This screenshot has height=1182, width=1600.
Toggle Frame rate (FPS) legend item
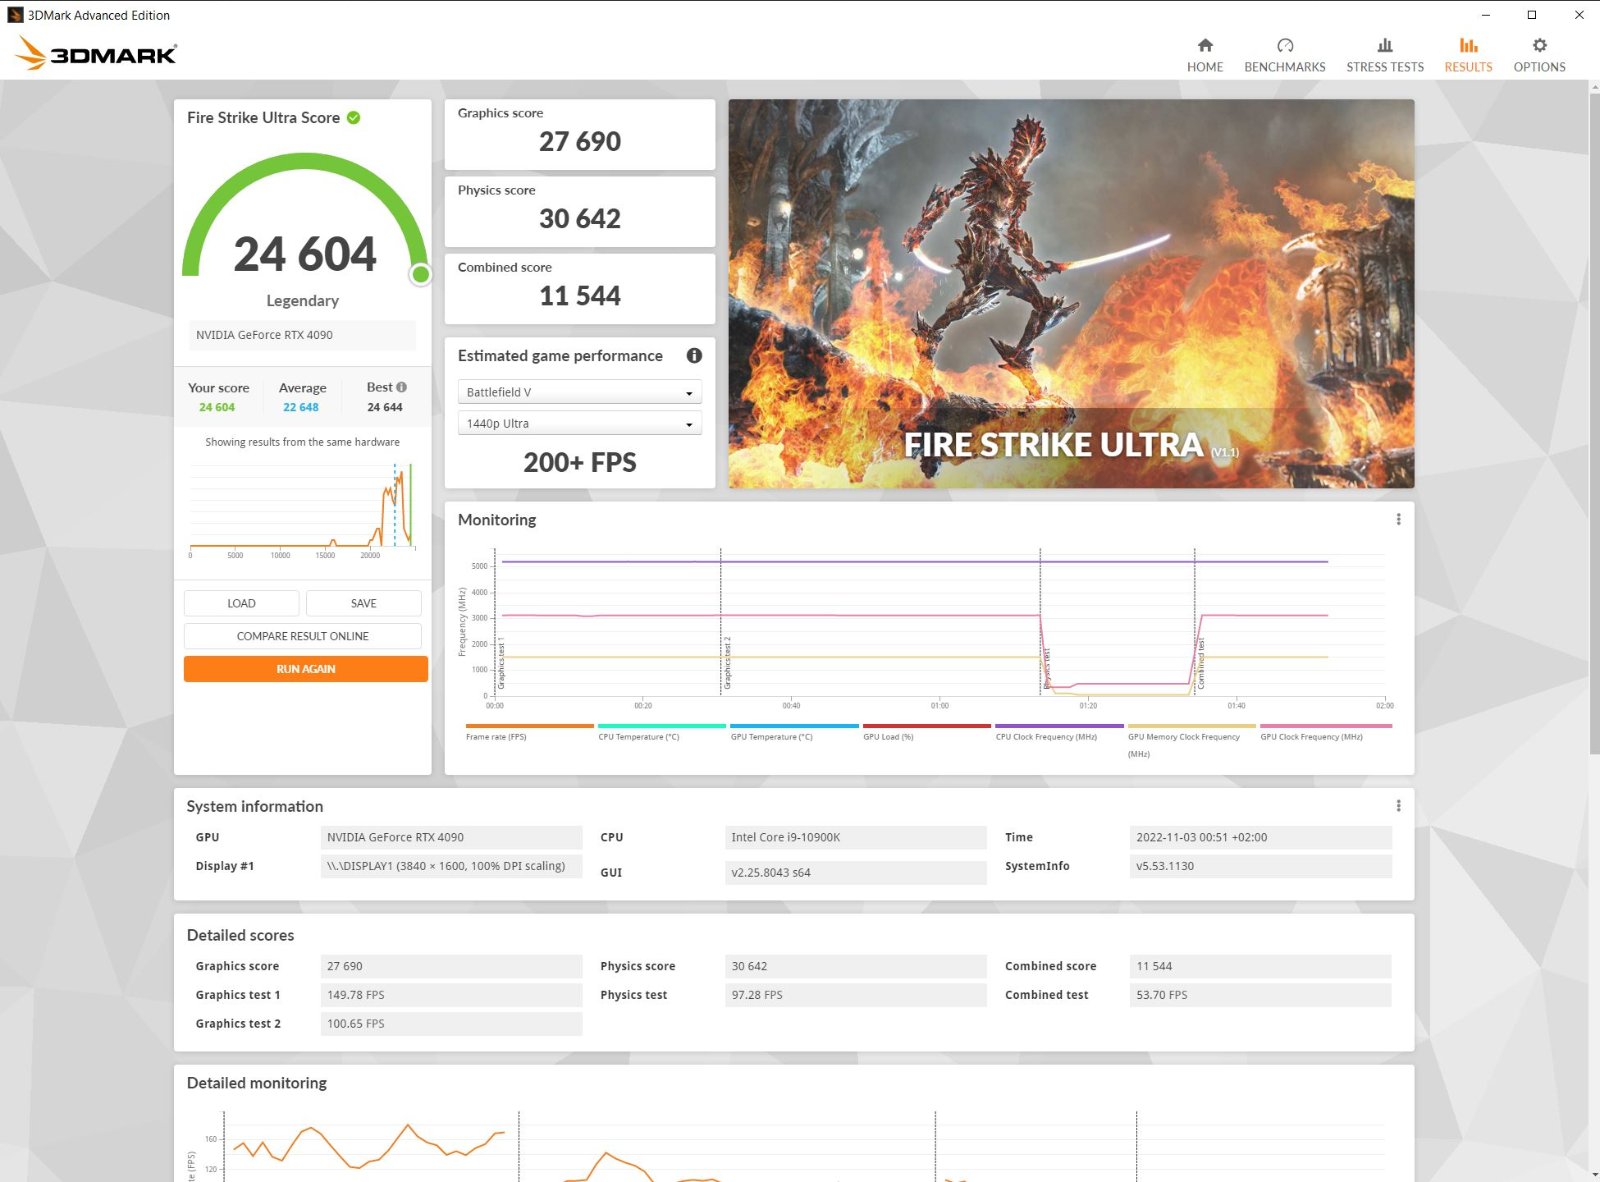tap(529, 732)
